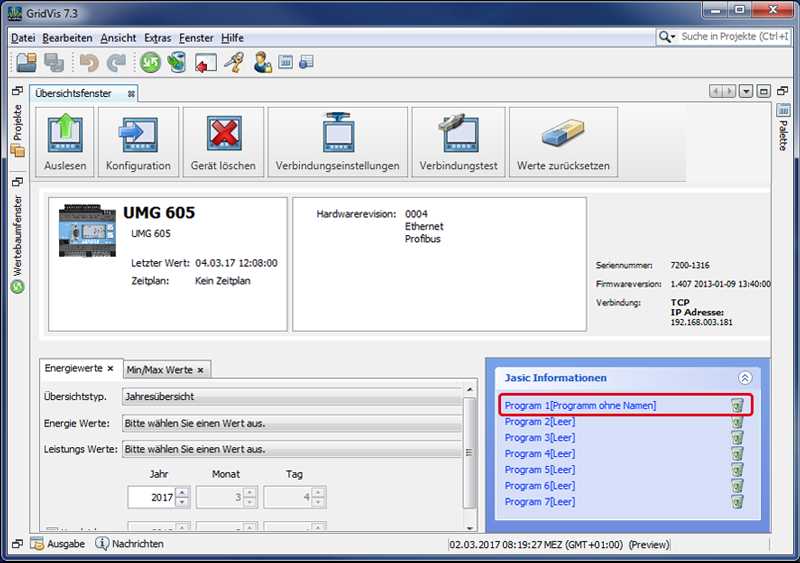Run the Verbindungstest
The width and height of the screenshot is (800, 563).
tap(458, 142)
